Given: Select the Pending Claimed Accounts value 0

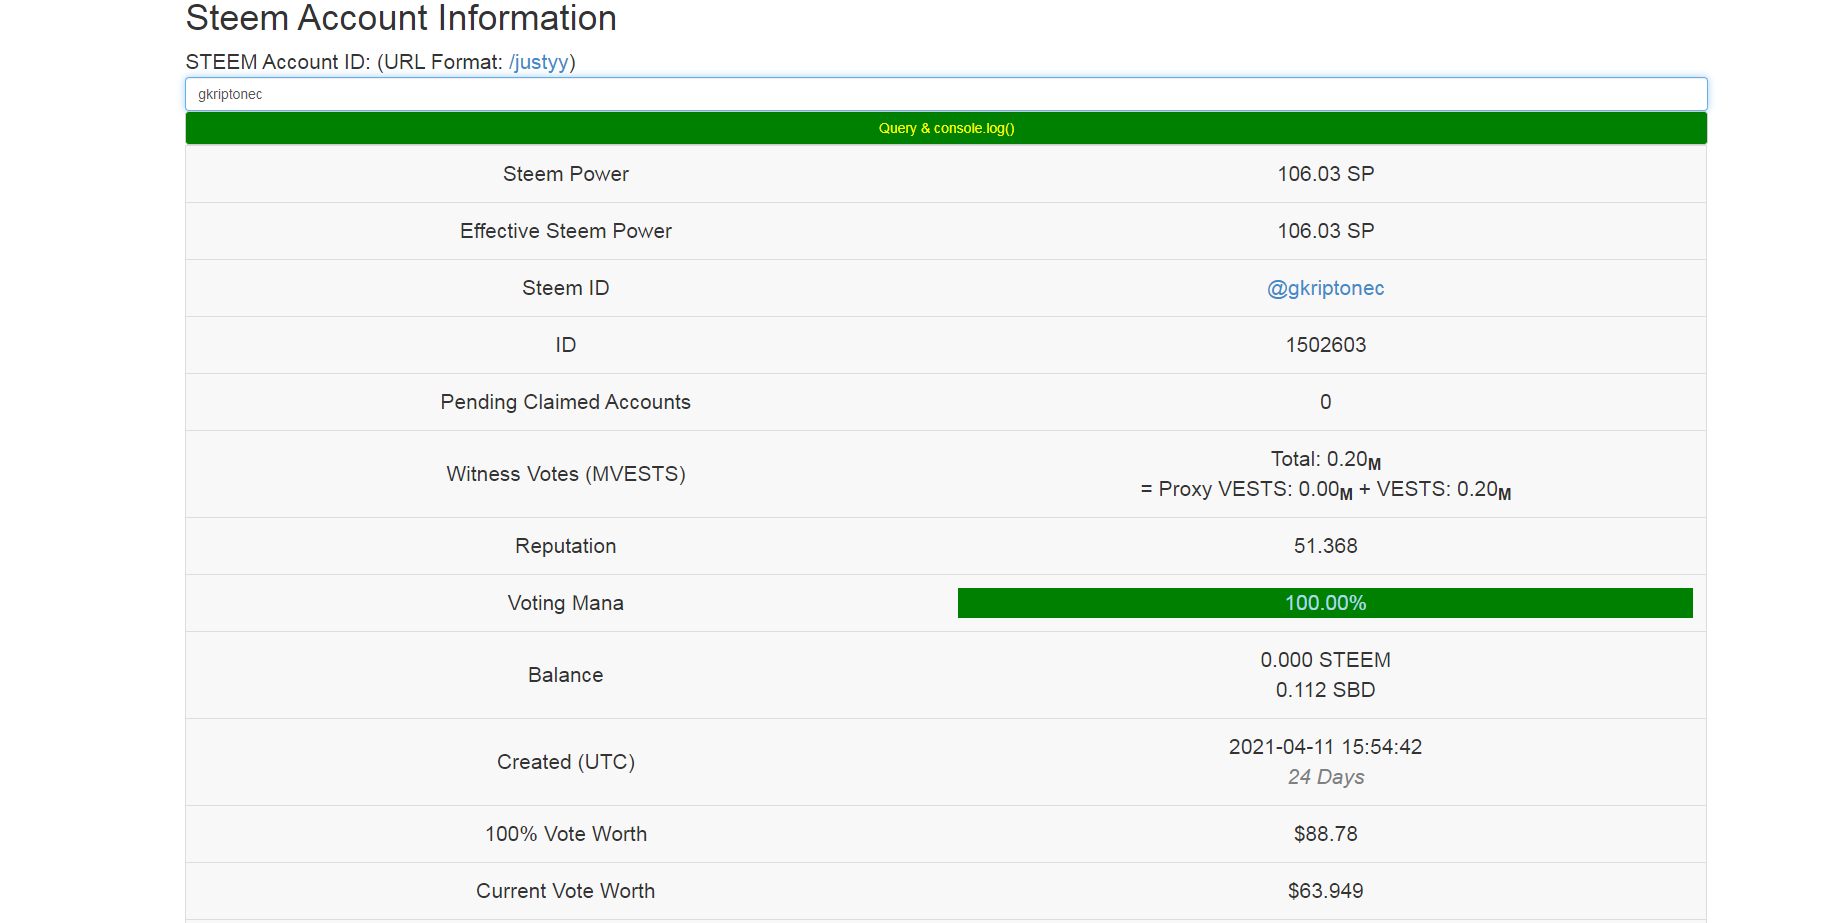Looking at the screenshot, I should coord(1325,402).
